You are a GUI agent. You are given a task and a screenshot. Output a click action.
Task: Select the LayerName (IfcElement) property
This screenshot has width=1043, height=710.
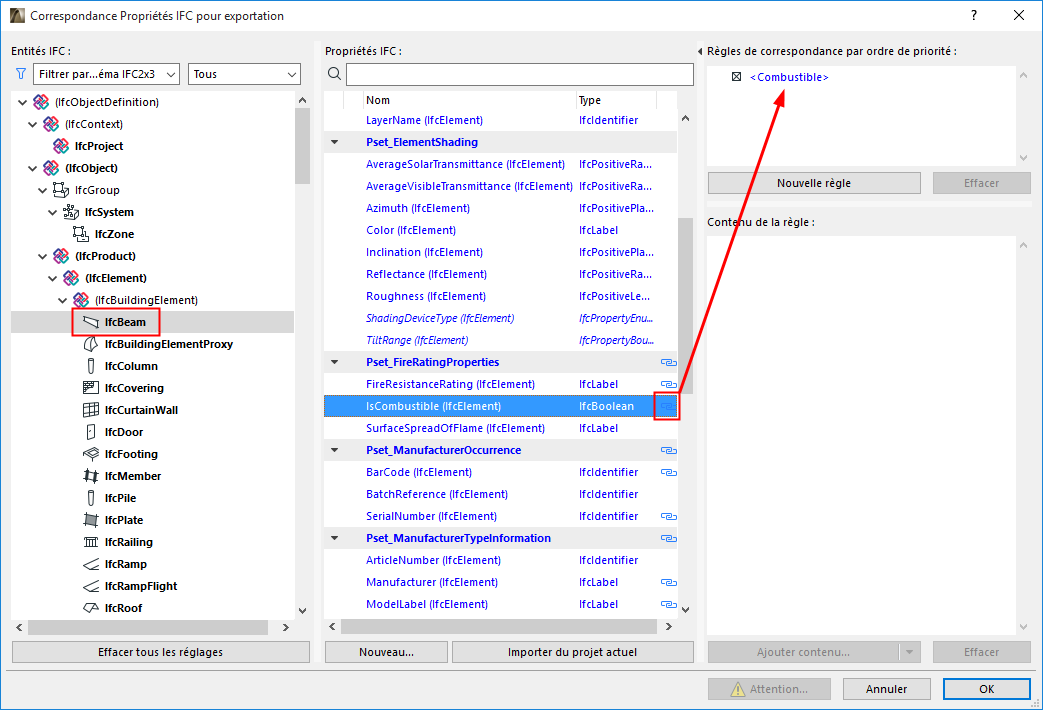[500, 120]
